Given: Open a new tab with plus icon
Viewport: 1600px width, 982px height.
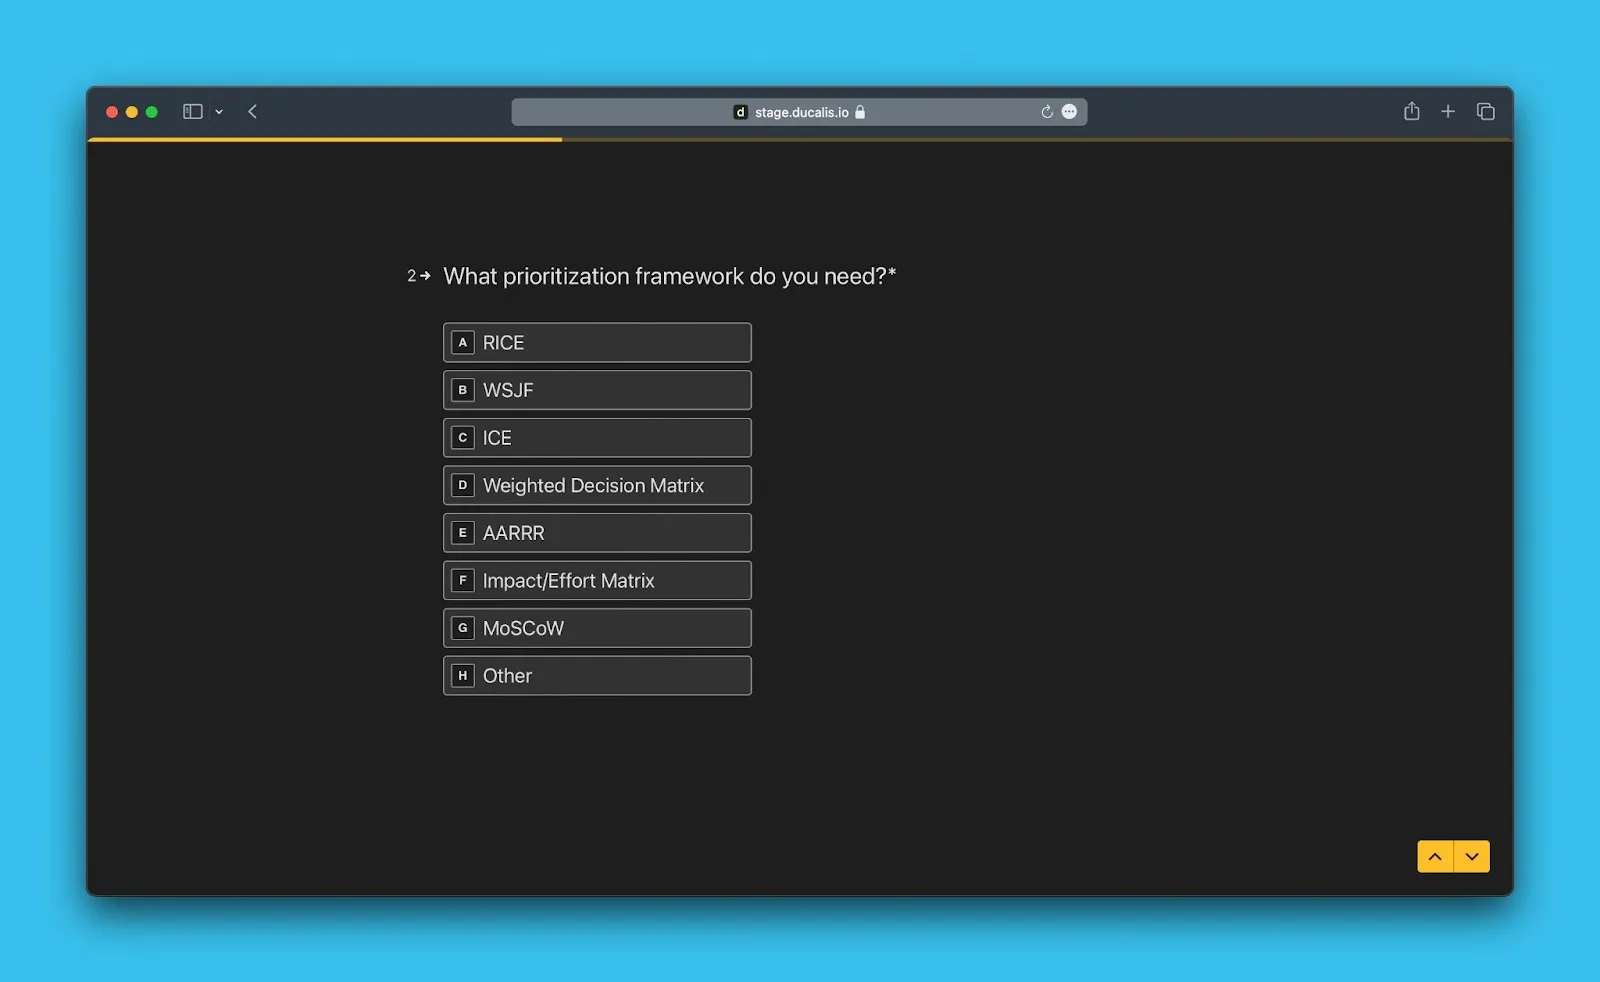Looking at the screenshot, I should (1447, 112).
